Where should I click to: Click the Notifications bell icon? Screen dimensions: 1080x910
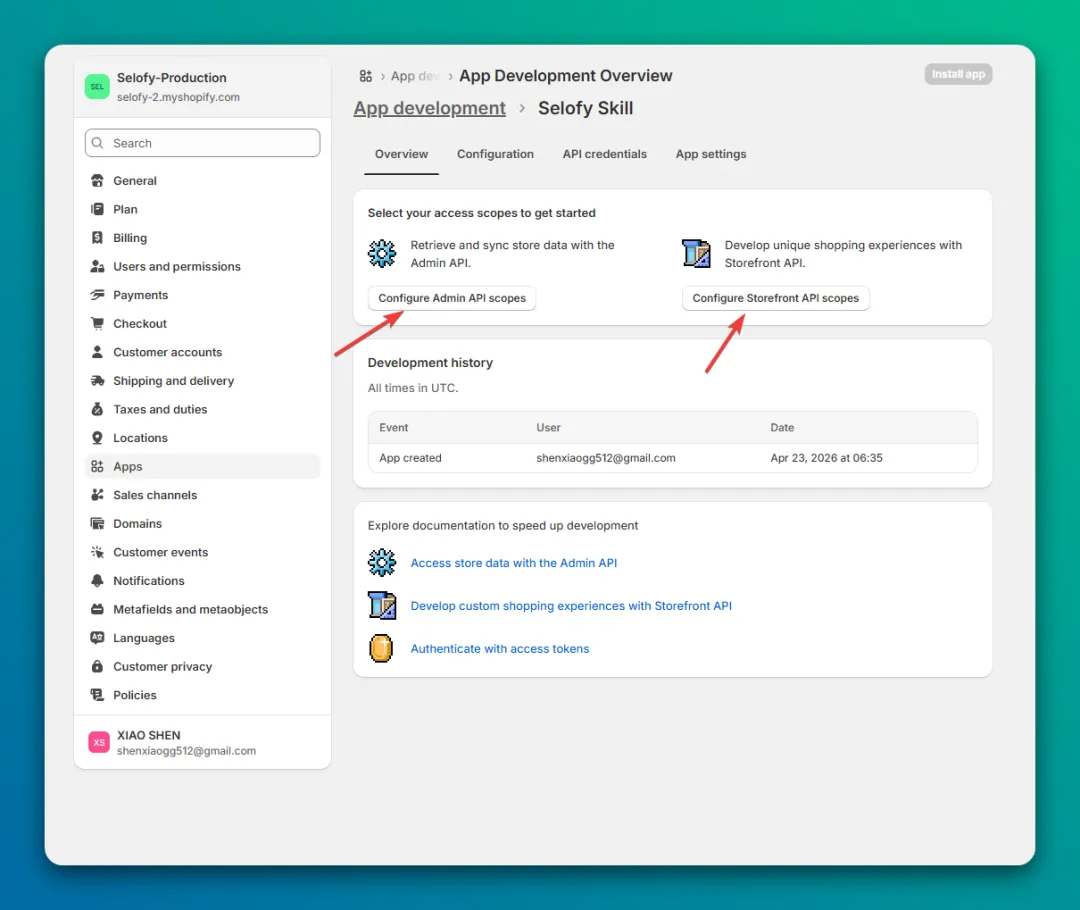(x=97, y=581)
